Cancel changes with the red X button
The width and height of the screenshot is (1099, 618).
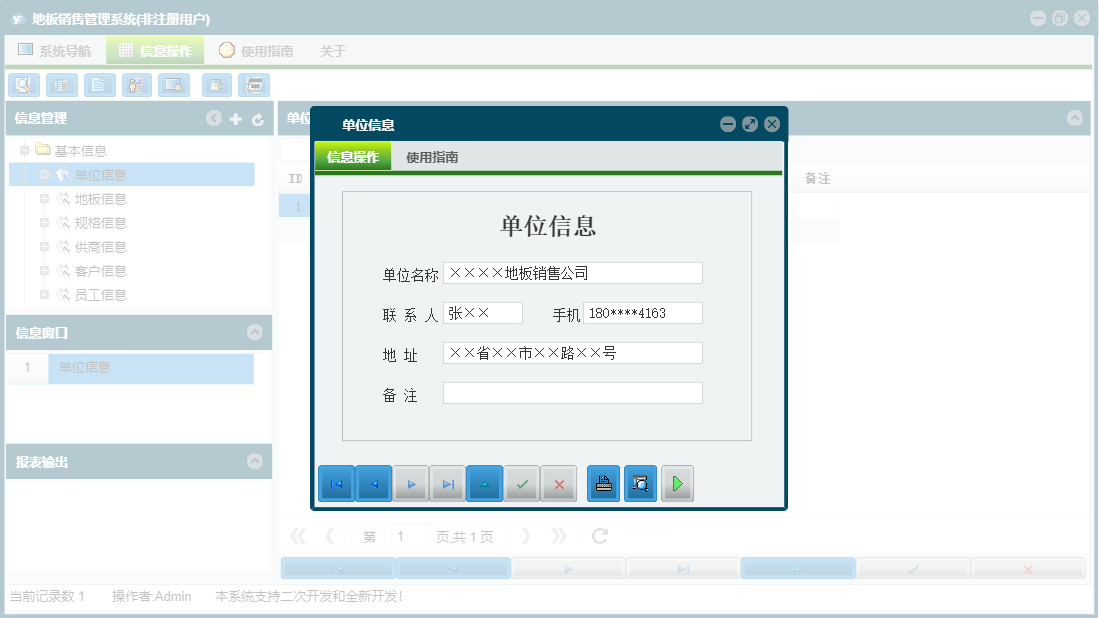(x=558, y=483)
